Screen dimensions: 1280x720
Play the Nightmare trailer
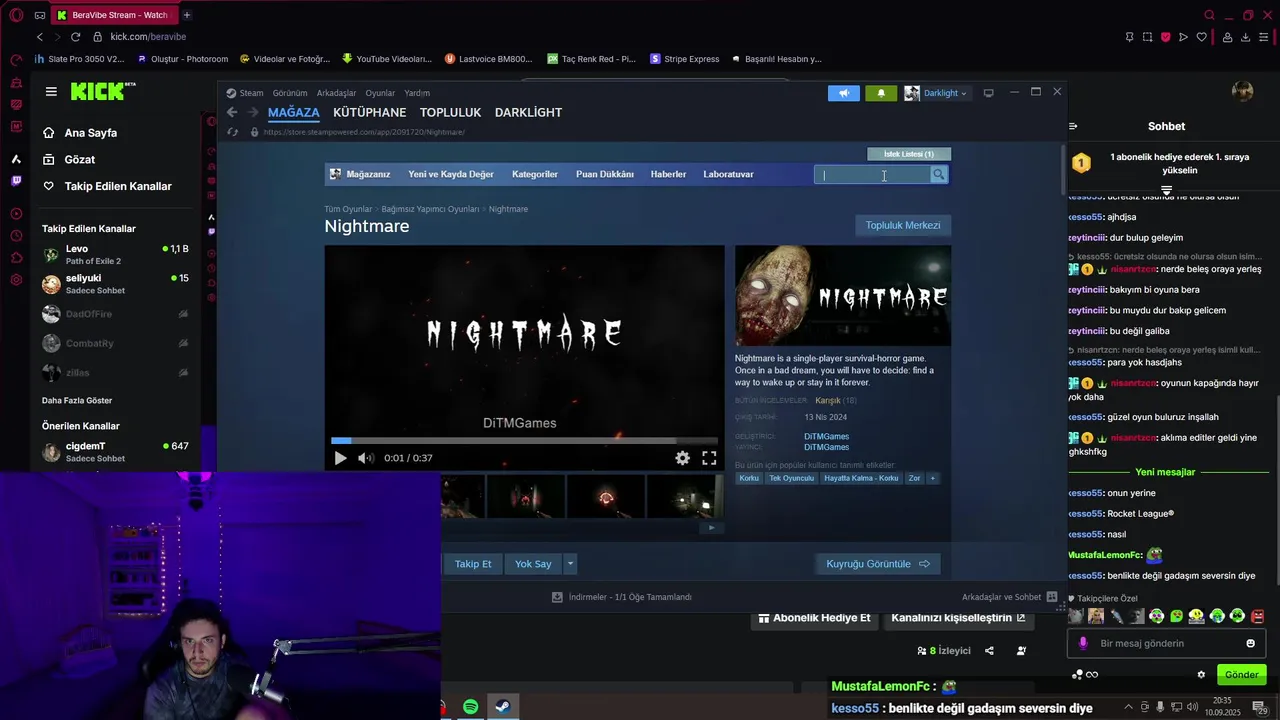340,458
